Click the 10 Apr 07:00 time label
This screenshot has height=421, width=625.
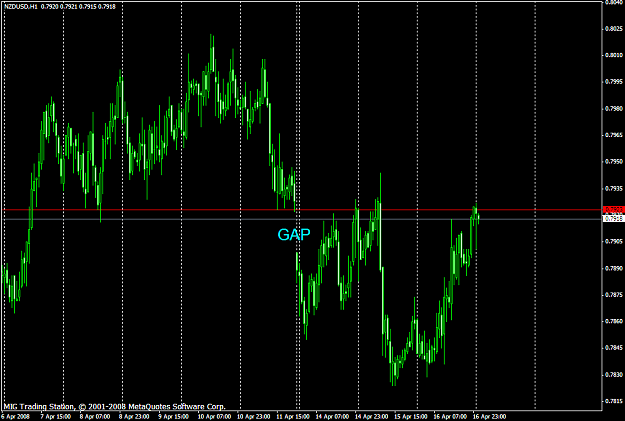click(214, 417)
